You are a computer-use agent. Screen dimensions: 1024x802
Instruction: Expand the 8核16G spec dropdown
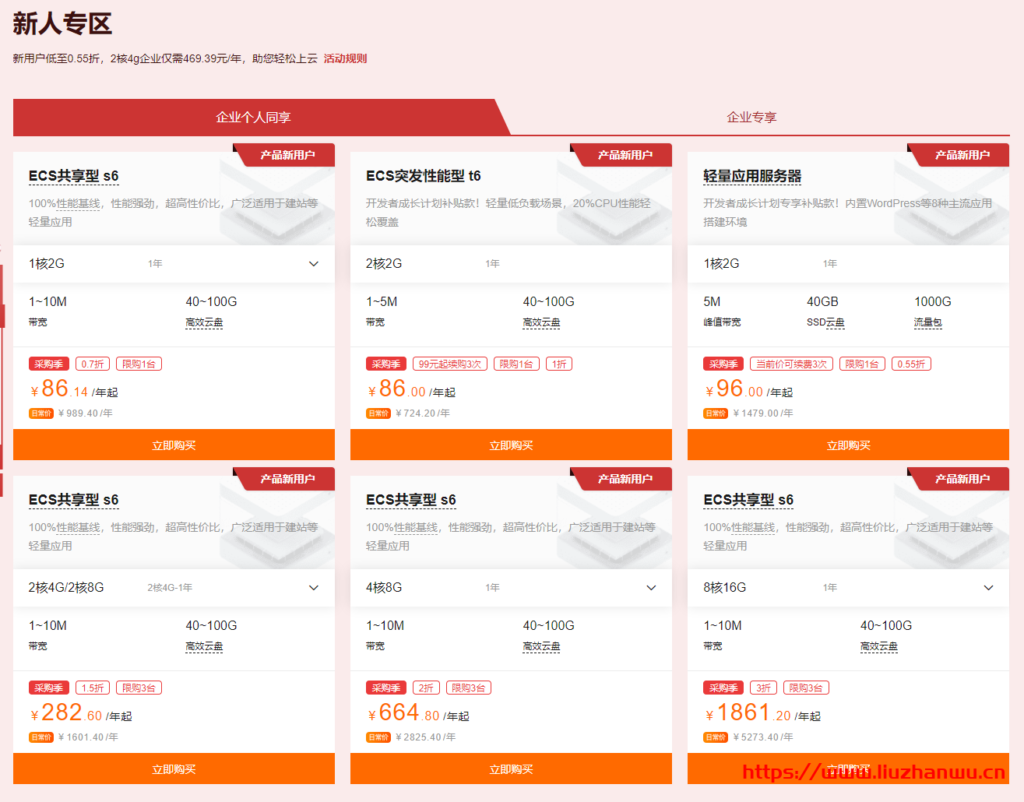click(988, 588)
